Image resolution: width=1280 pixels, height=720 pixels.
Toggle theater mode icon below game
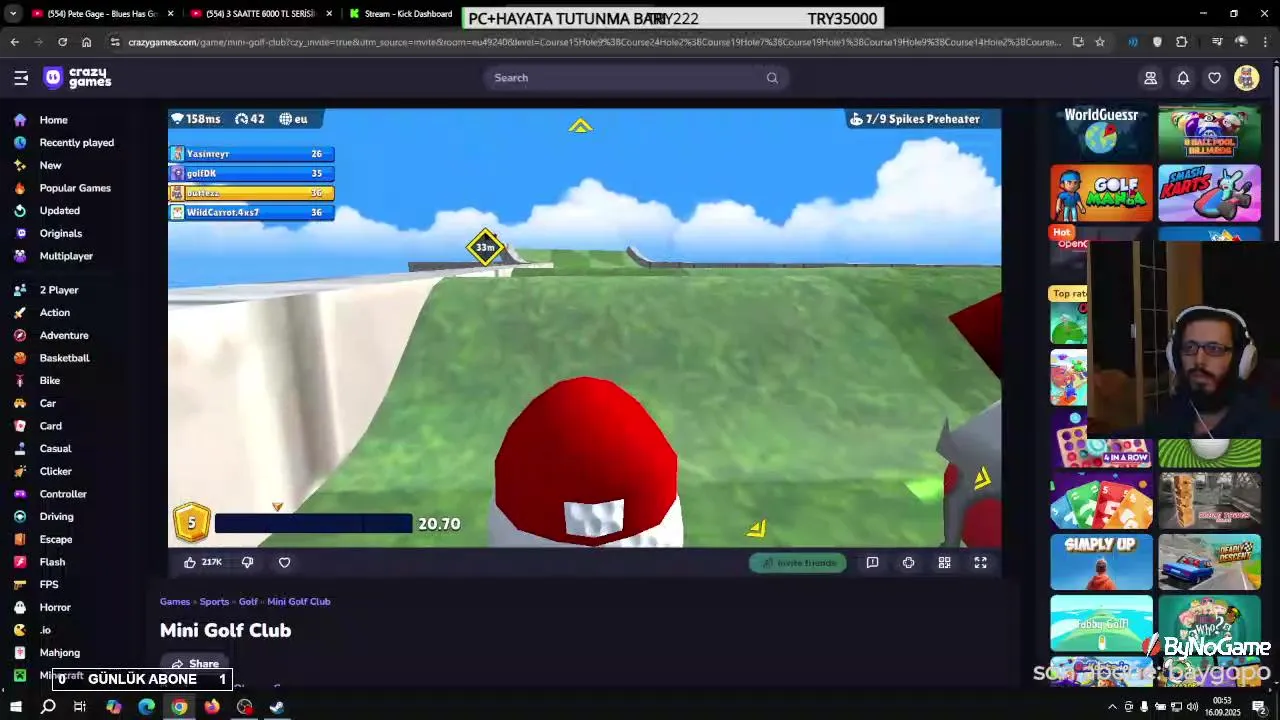944,563
